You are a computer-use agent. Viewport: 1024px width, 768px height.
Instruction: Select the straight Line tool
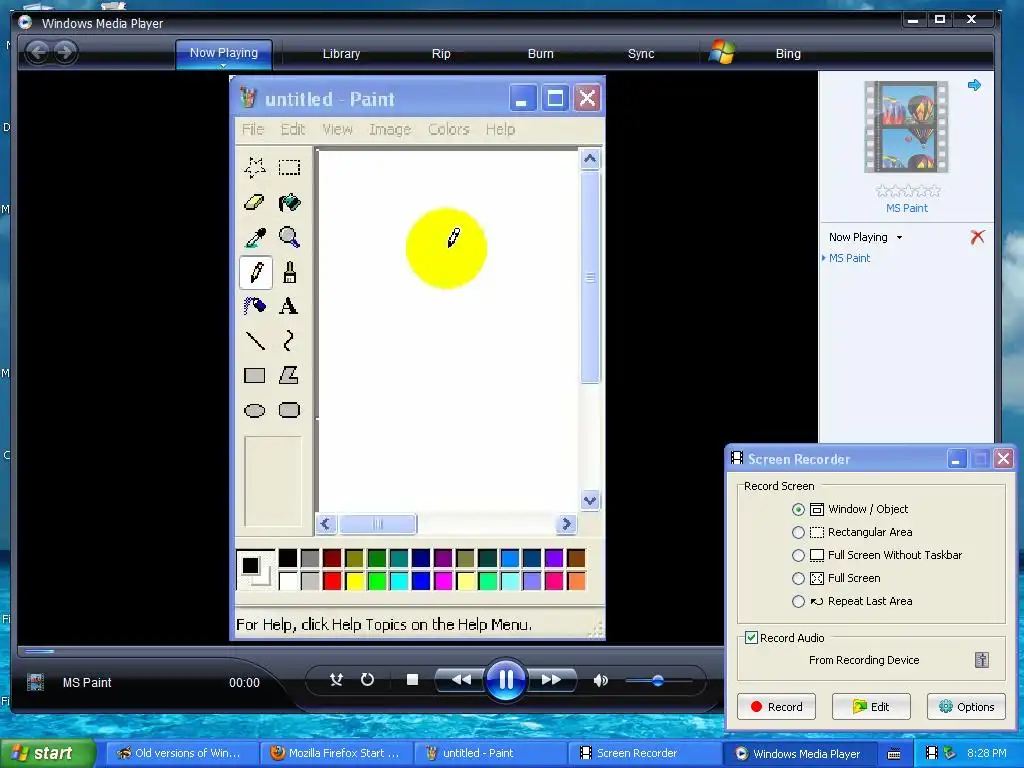point(255,340)
